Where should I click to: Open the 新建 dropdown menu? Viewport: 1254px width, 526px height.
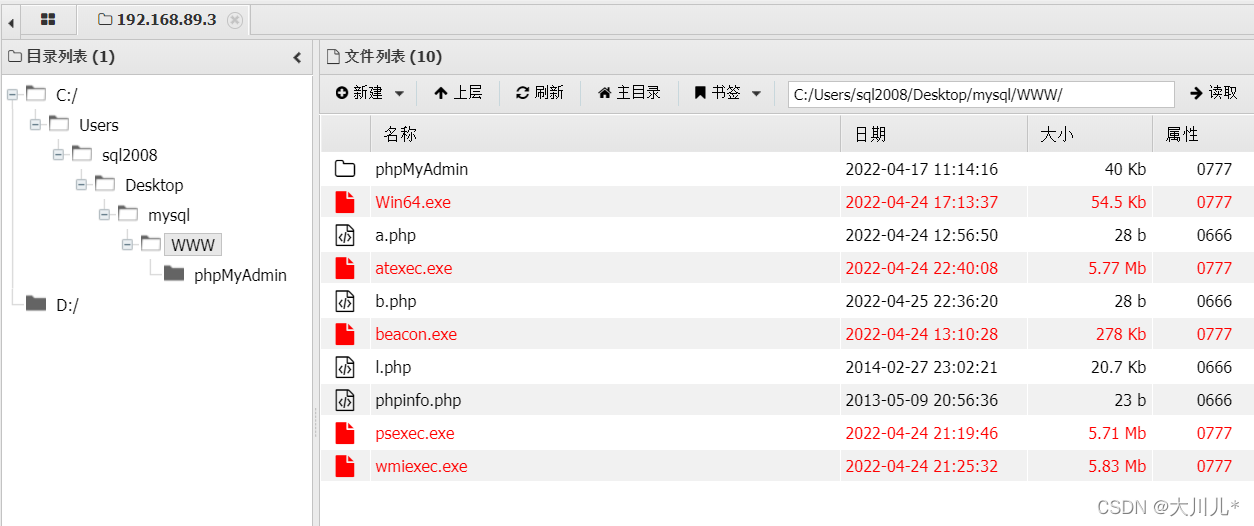(370, 92)
